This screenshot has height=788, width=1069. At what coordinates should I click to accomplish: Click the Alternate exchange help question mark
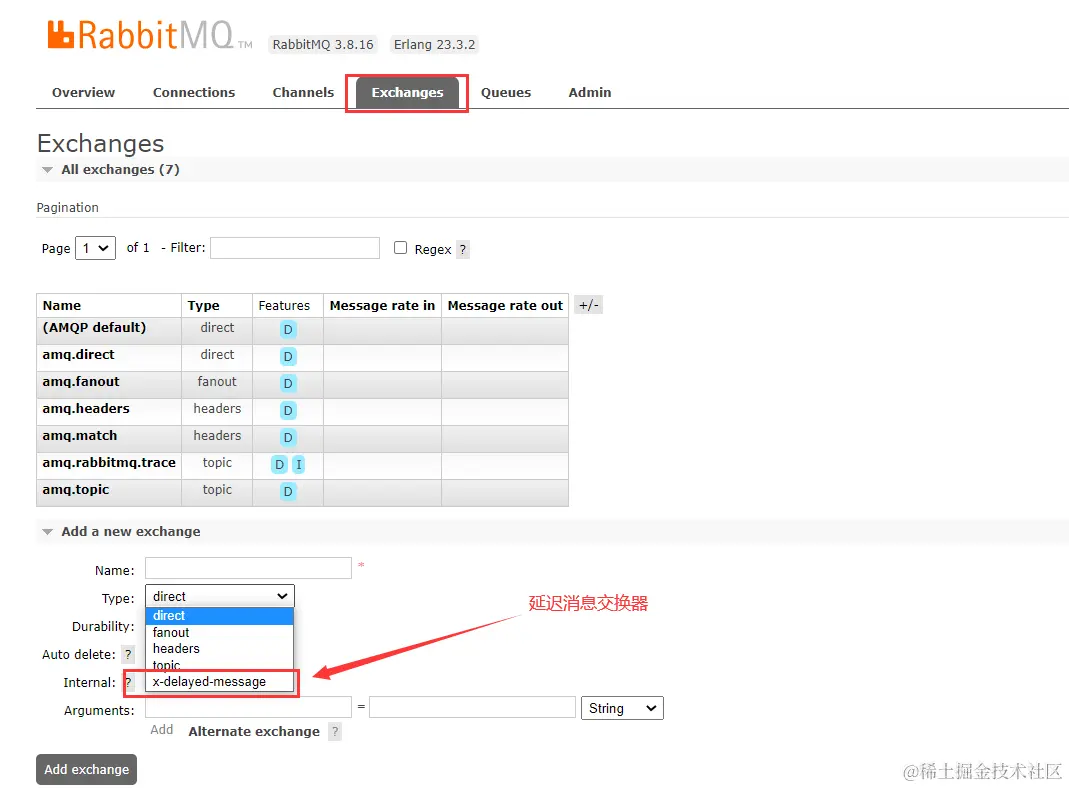pyautogui.click(x=335, y=731)
